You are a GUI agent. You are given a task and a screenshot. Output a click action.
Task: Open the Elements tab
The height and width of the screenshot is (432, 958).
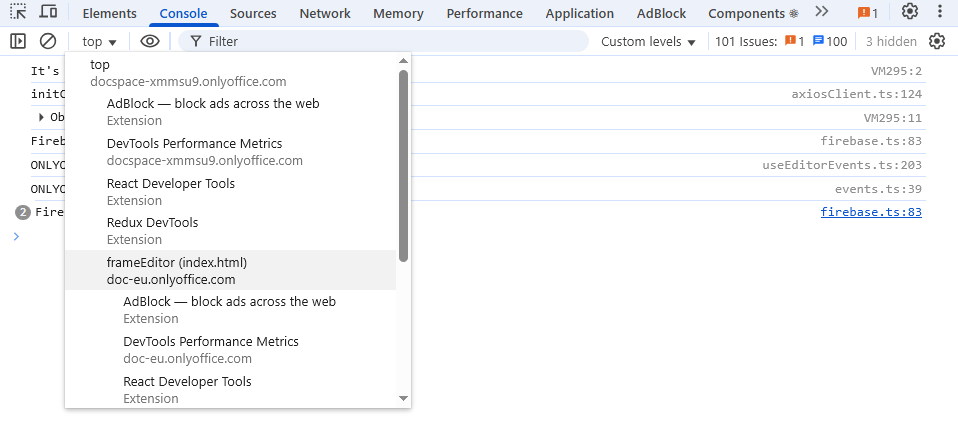[109, 13]
